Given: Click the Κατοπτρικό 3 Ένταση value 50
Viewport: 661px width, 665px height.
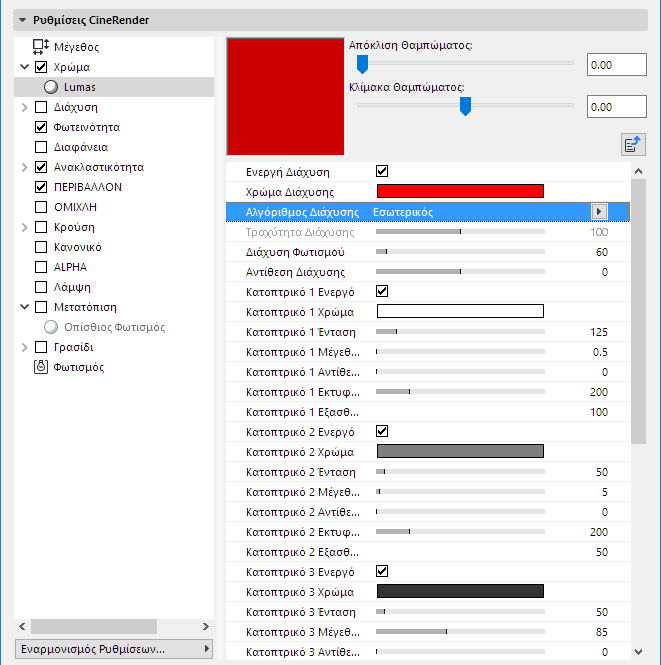Looking at the screenshot, I should pyautogui.click(x=602, y=612).
